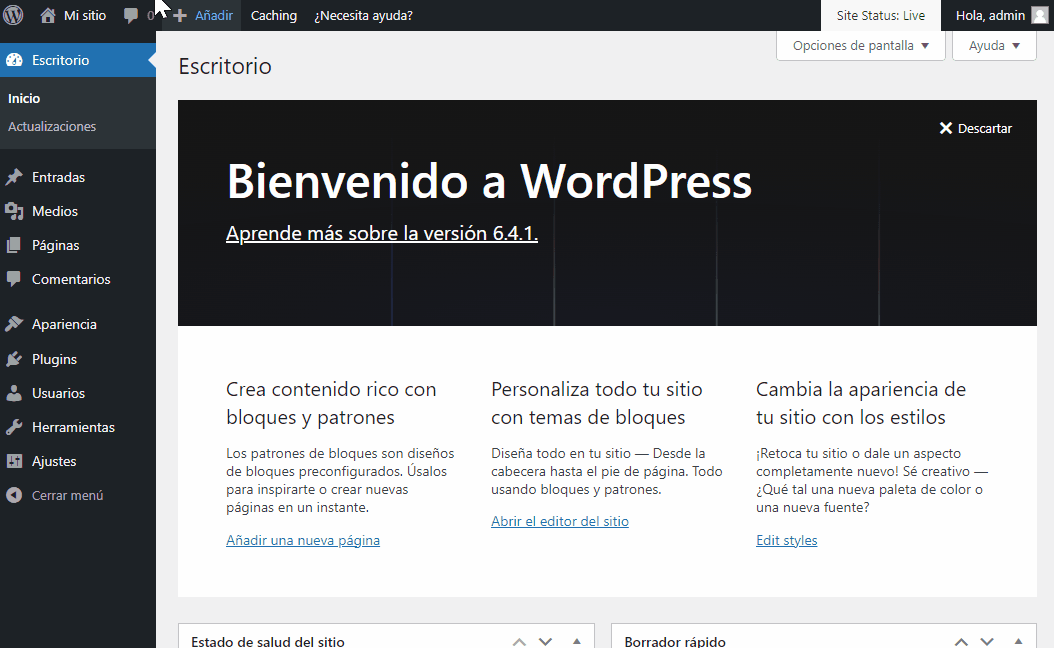
Task: Move Borrador rápido panel down
Action: [987, 642]
